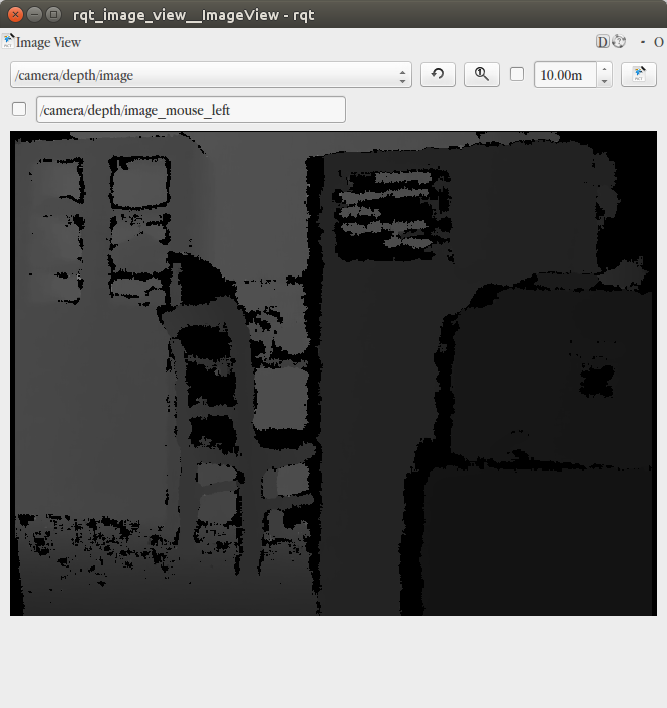Close the rqt window
Viewport: 667px width, 708px height.
point(15,14)
